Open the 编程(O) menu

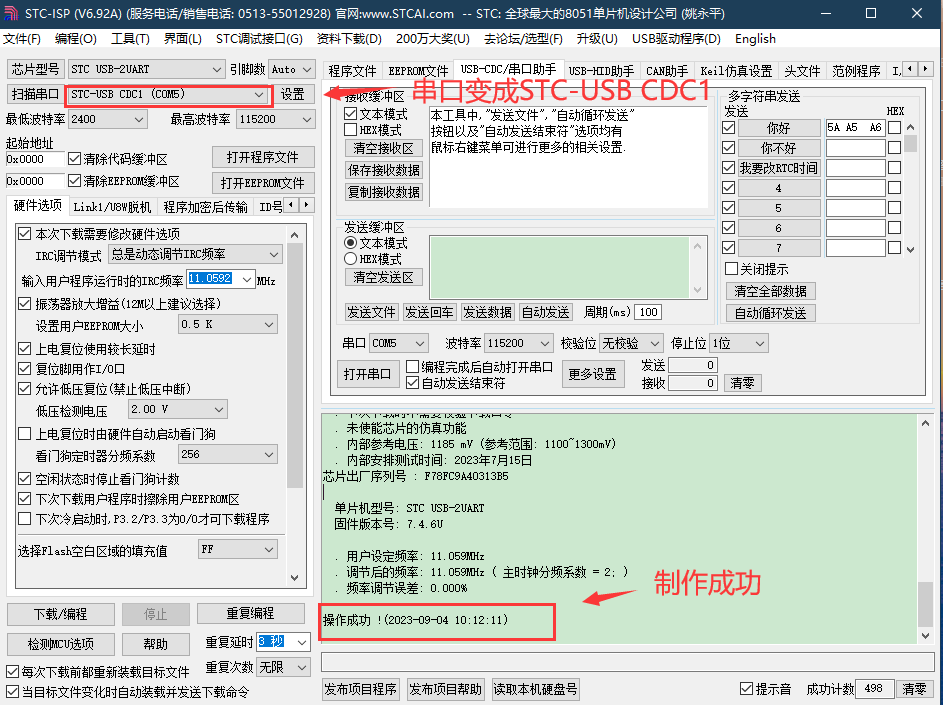point(76,39)
